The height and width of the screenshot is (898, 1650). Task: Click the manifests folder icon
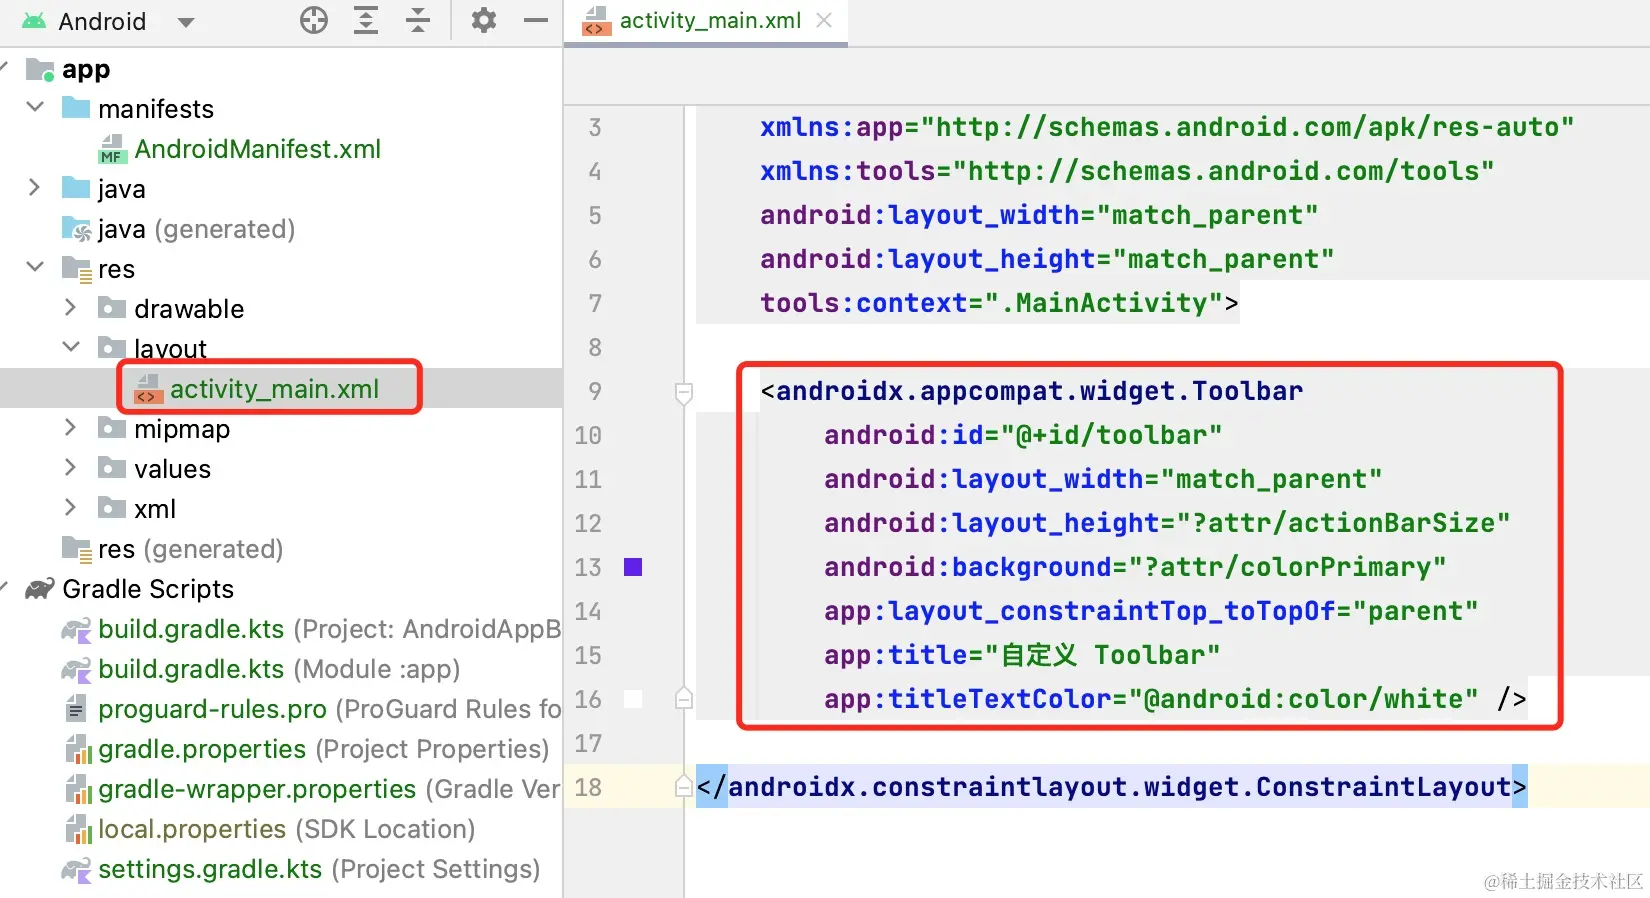click(76, 107)
